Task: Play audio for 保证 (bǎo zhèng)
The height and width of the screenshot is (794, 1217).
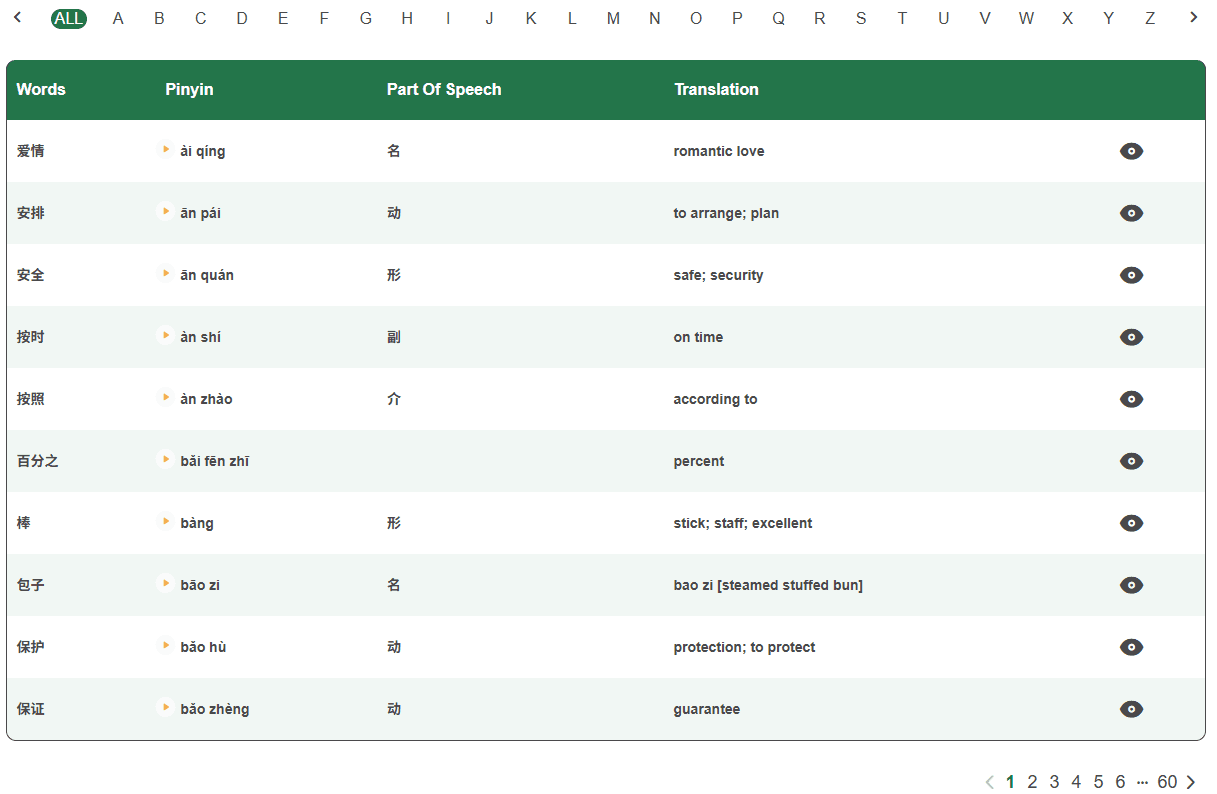Action: 166,708
